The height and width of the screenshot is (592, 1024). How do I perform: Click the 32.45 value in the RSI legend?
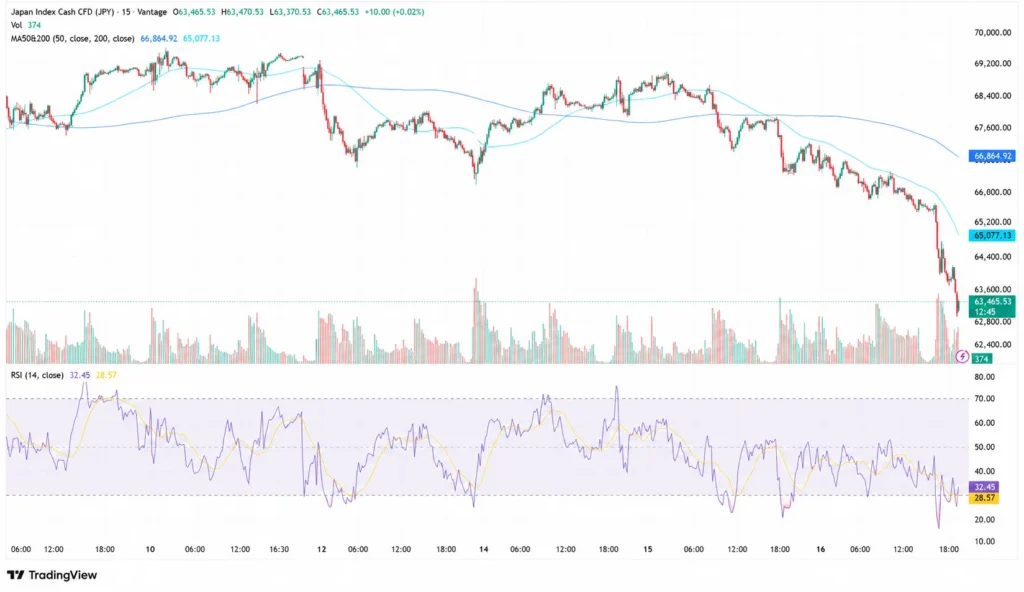point(80,375)
